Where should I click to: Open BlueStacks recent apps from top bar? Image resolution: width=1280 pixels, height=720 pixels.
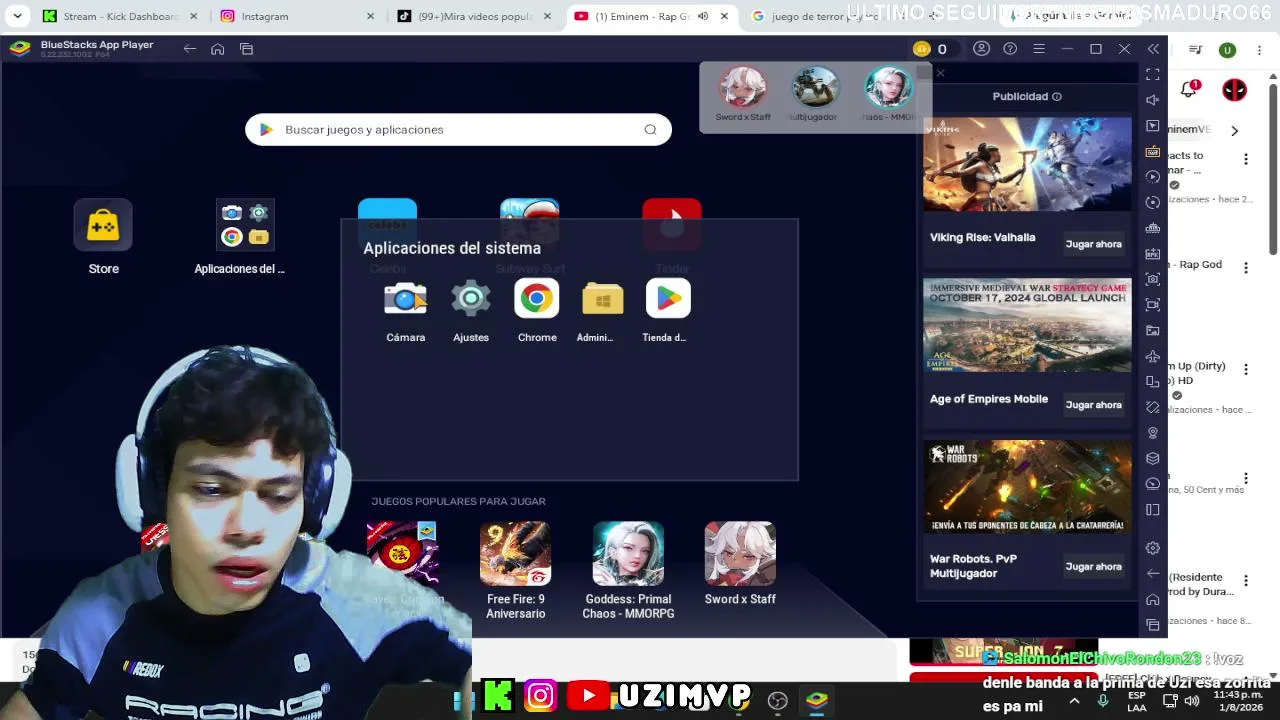pyautogui.click(x=246, y=49)
